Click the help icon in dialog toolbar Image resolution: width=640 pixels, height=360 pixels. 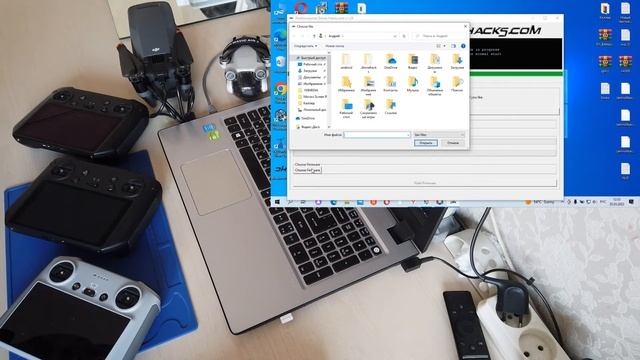pyautogui.click(x=463, y=46)
